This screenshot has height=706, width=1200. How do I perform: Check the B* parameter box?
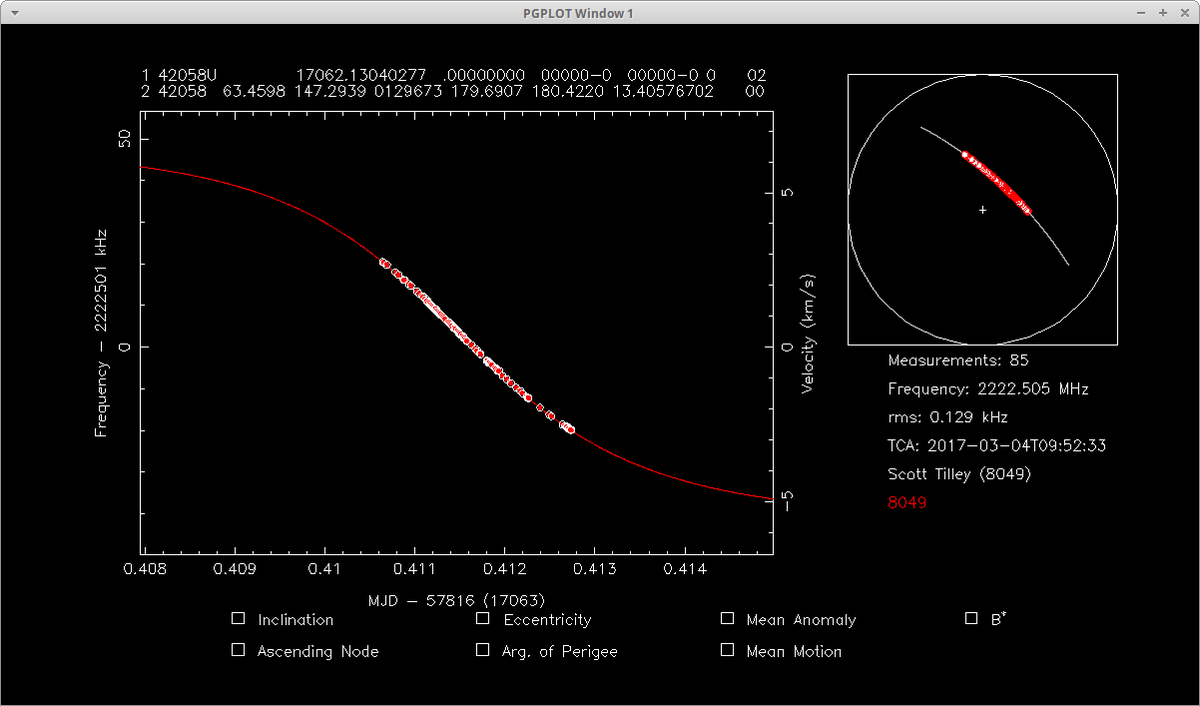[x=971, y=619]
